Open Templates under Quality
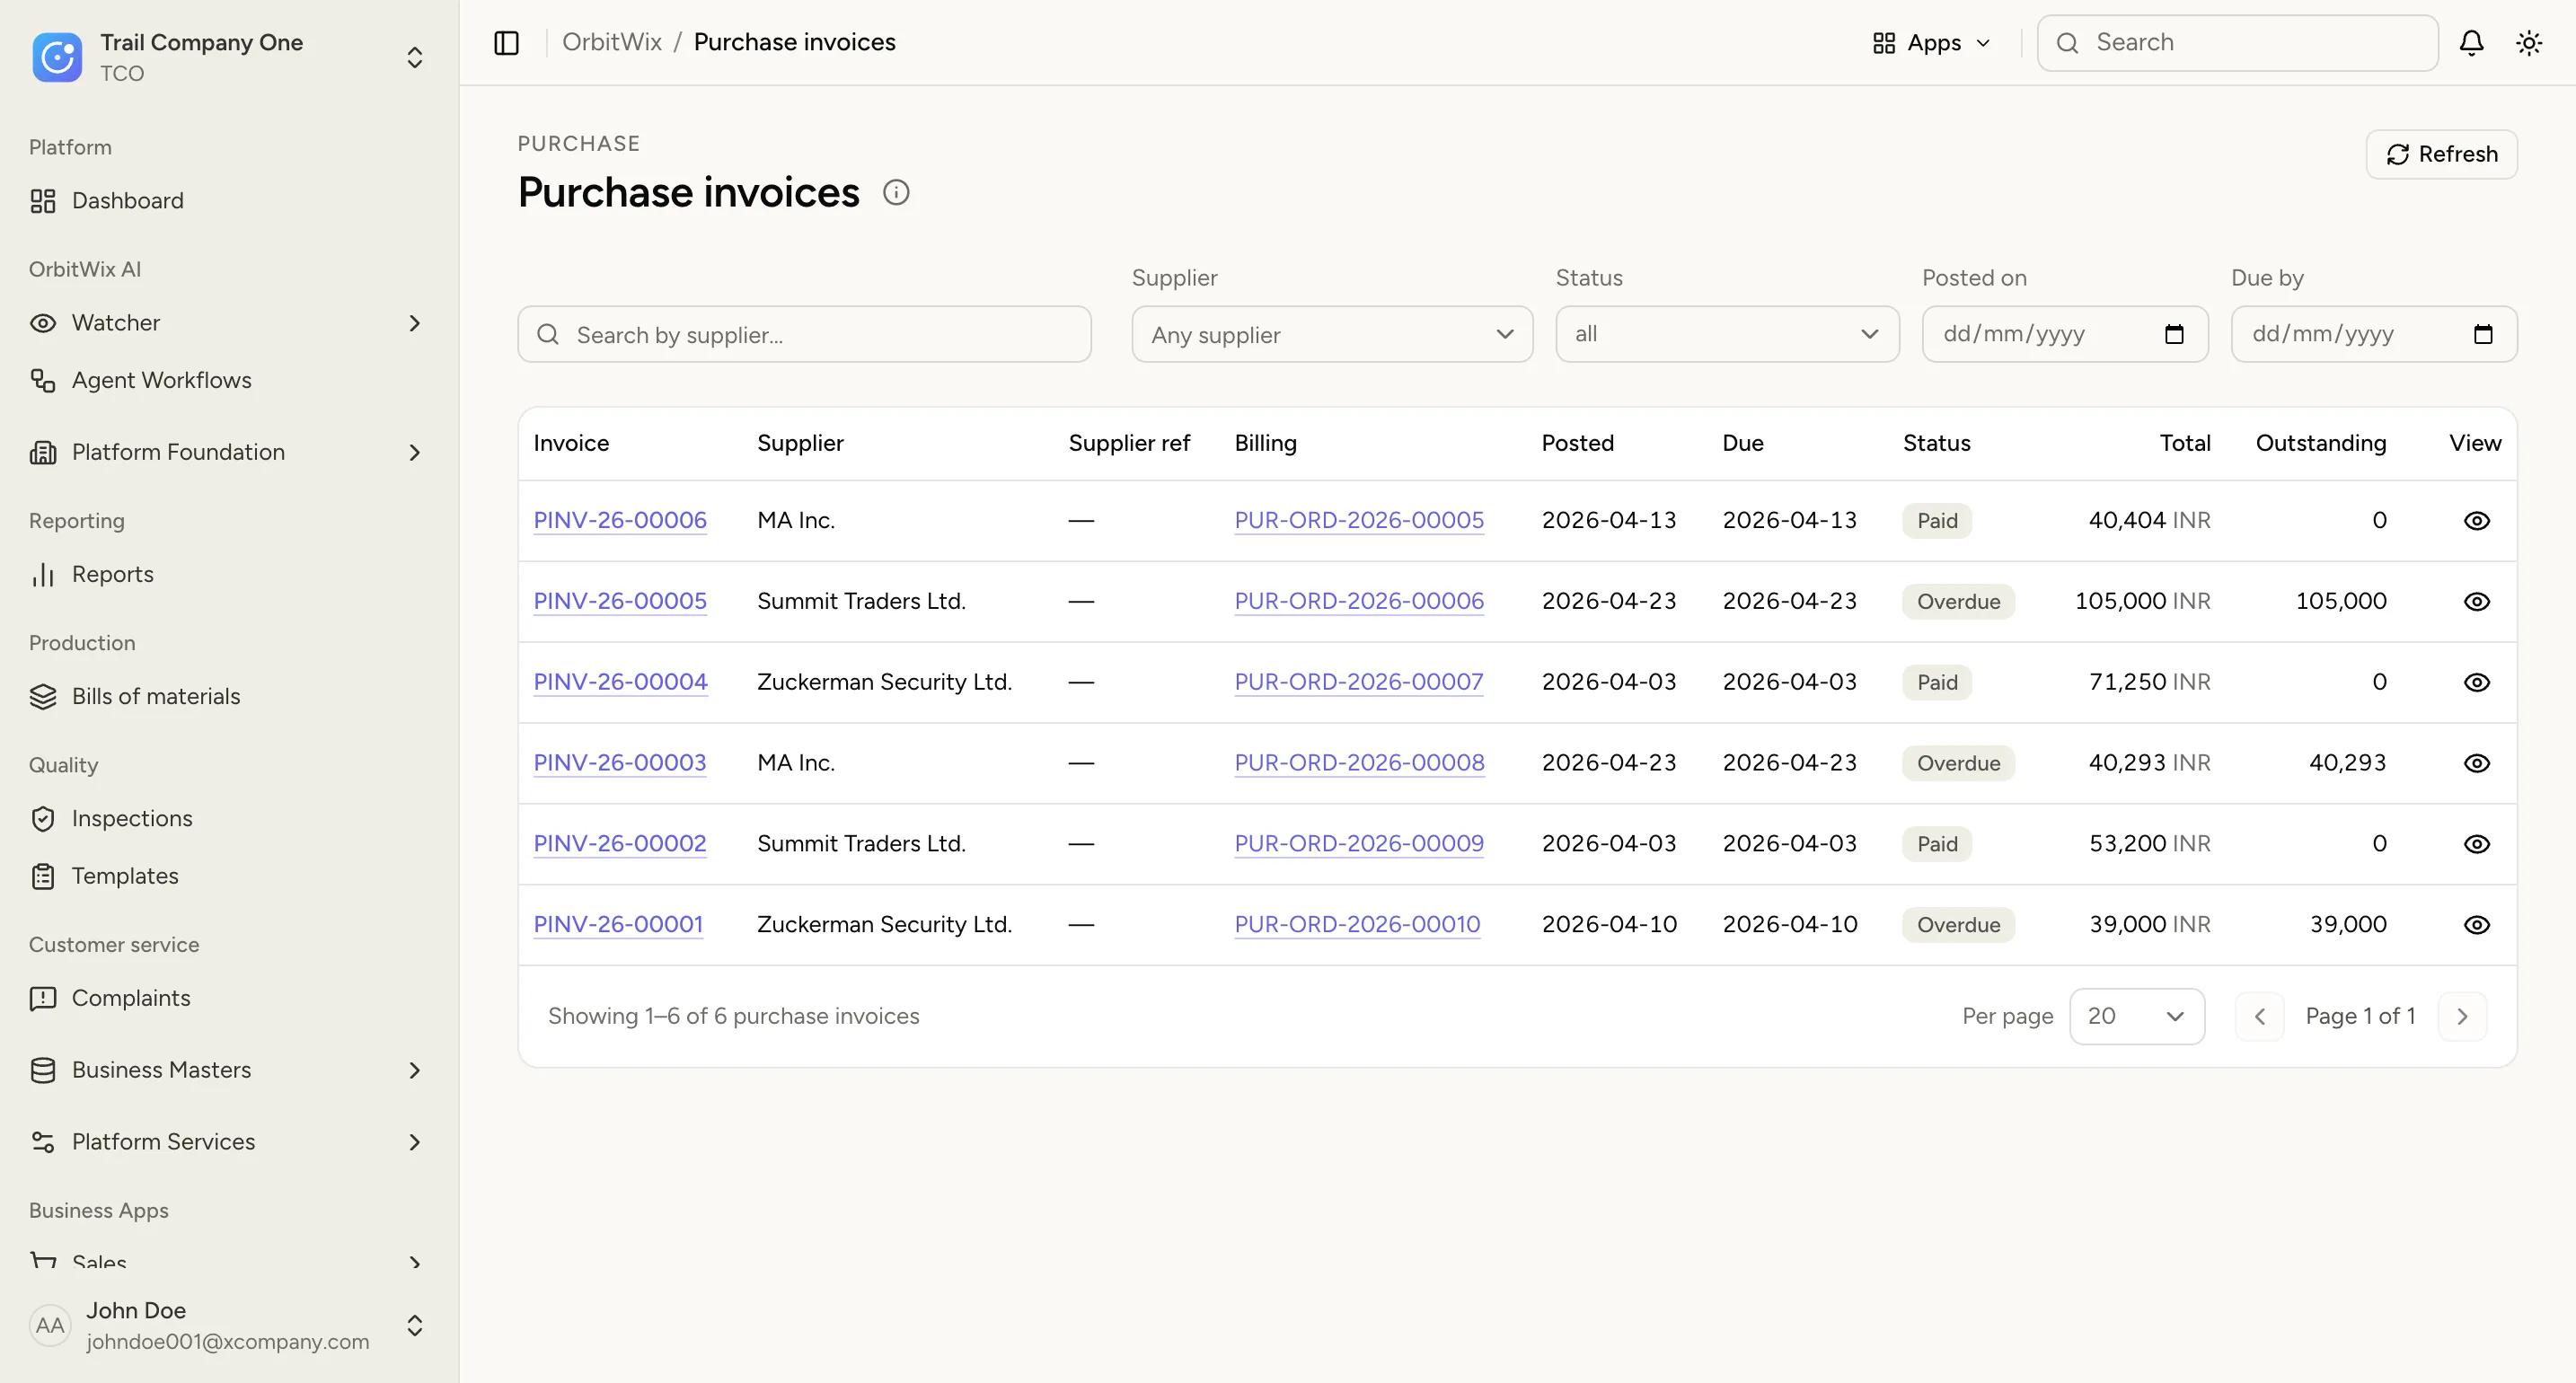Viewport: 2576px width, 1383px height. [229, 876]
